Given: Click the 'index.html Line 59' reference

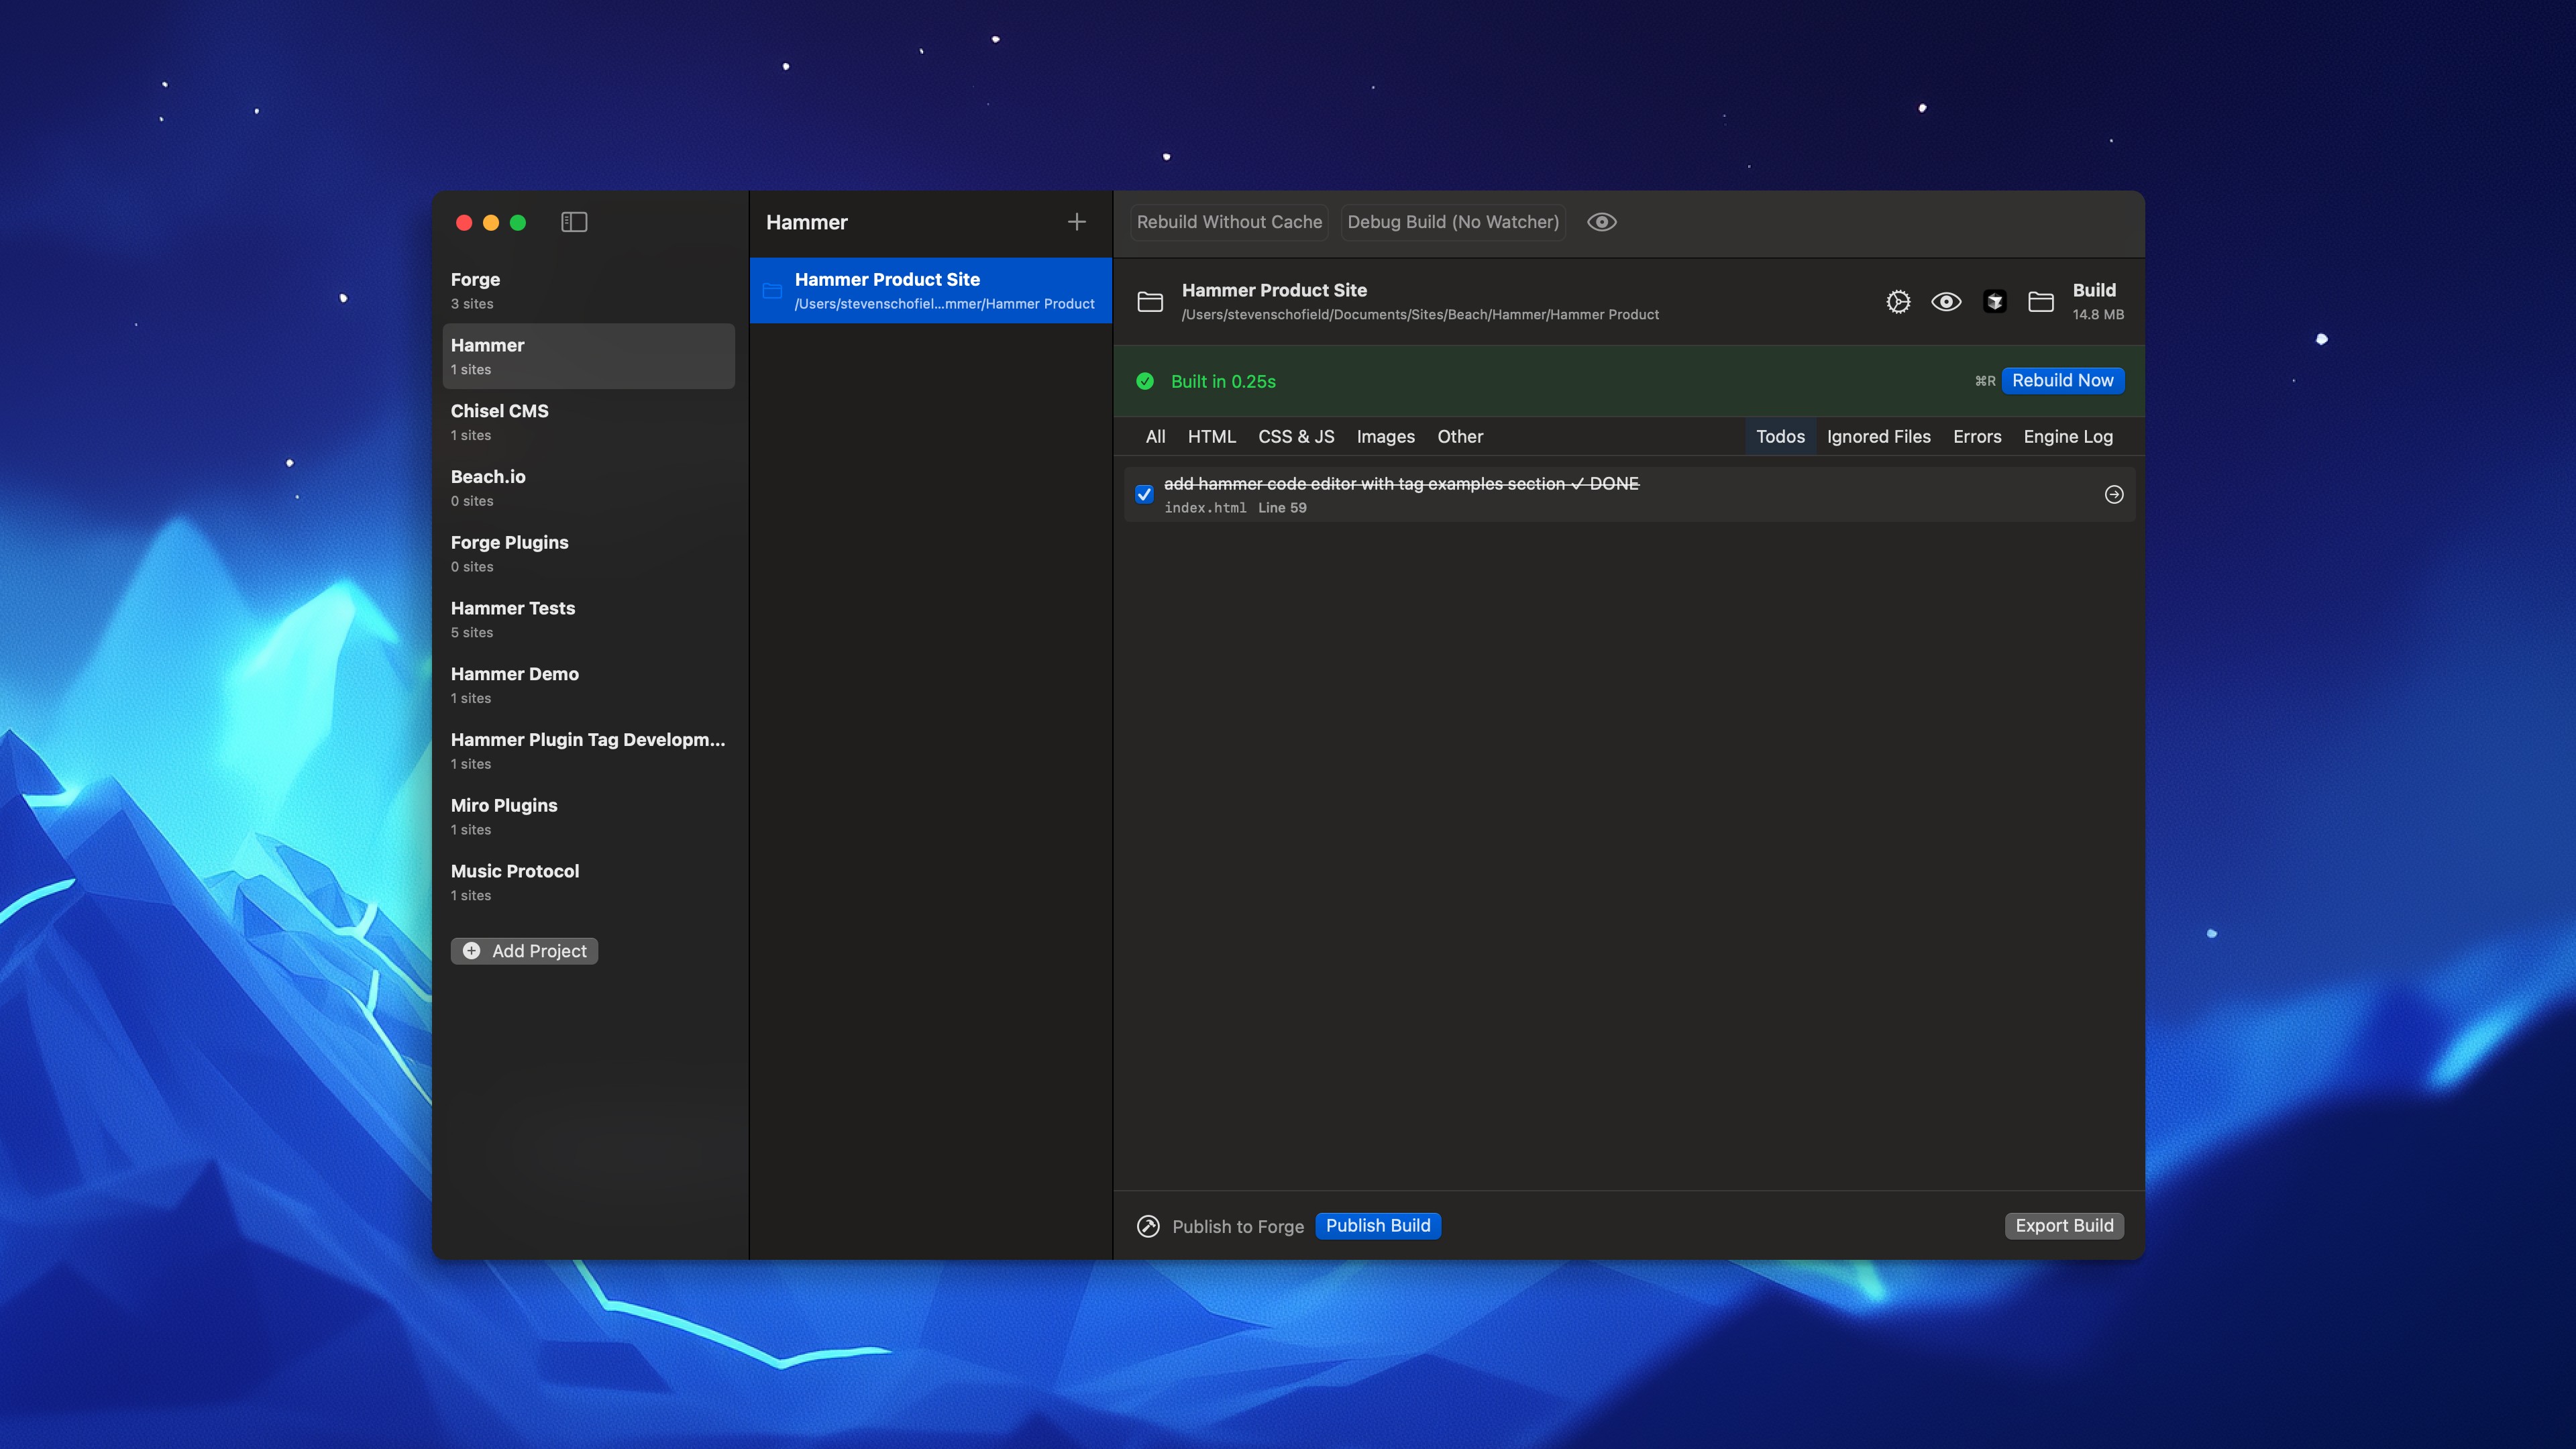Looking at the screenshot, I should [1235, 508].
